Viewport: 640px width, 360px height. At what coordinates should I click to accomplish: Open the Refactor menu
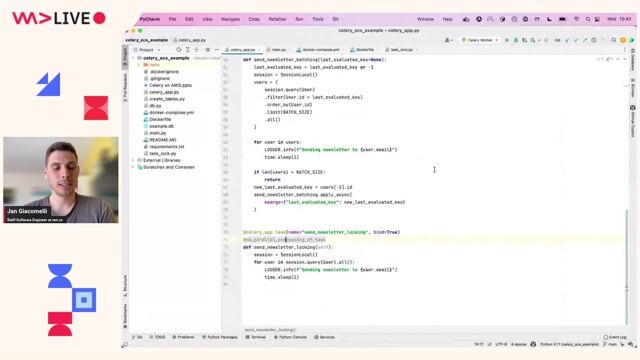277,19
